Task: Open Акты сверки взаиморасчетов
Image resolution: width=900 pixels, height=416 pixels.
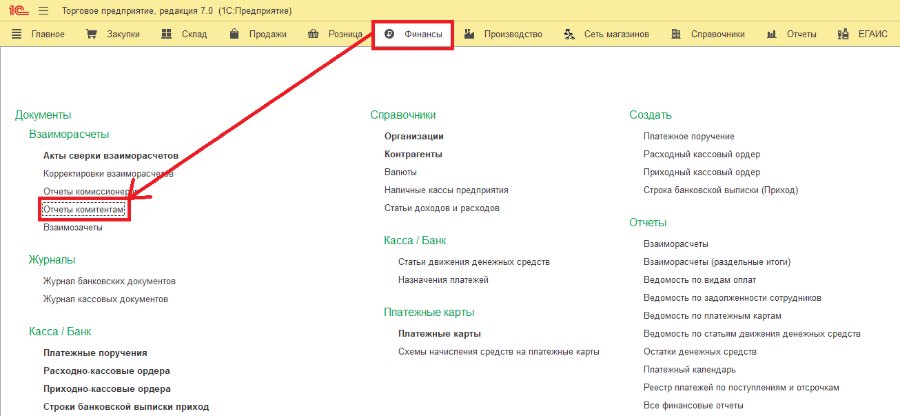Action: pos(111,155)
